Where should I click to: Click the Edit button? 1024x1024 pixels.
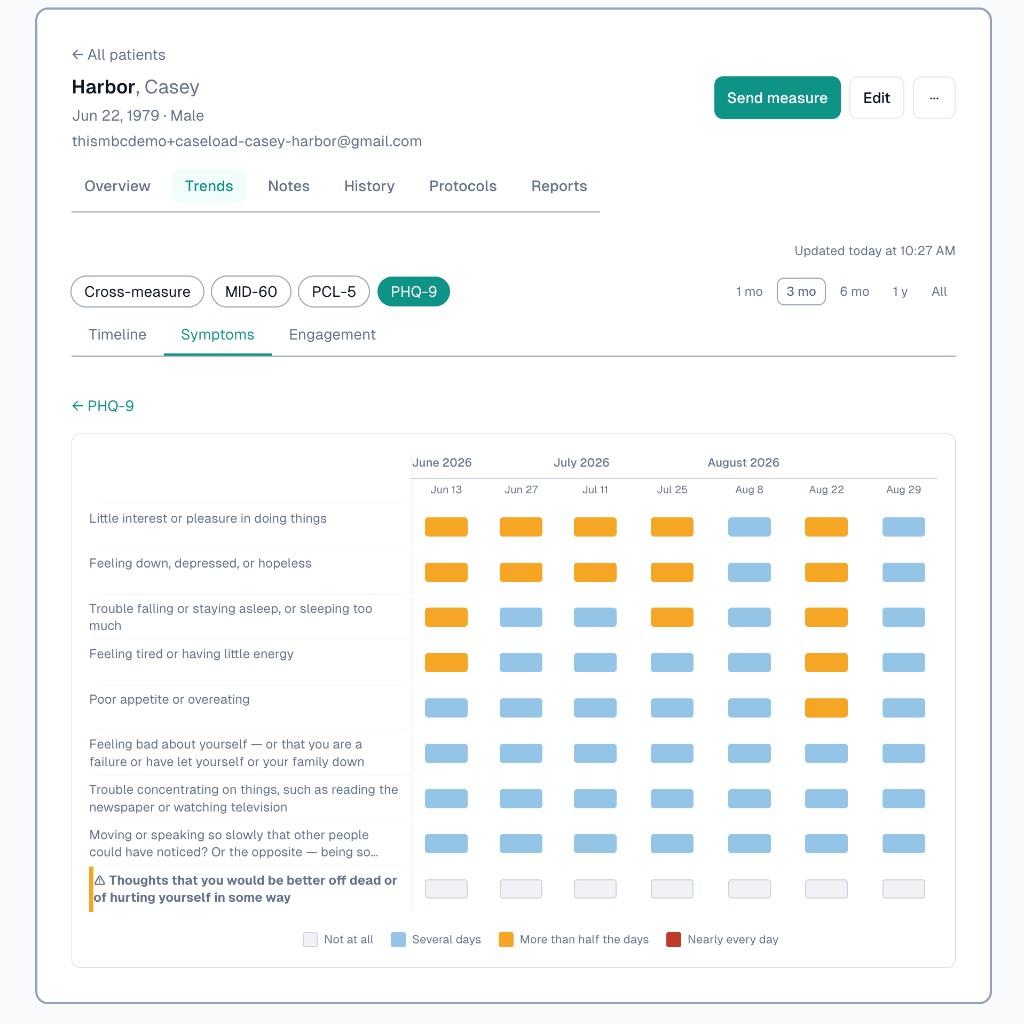[876, 98]
